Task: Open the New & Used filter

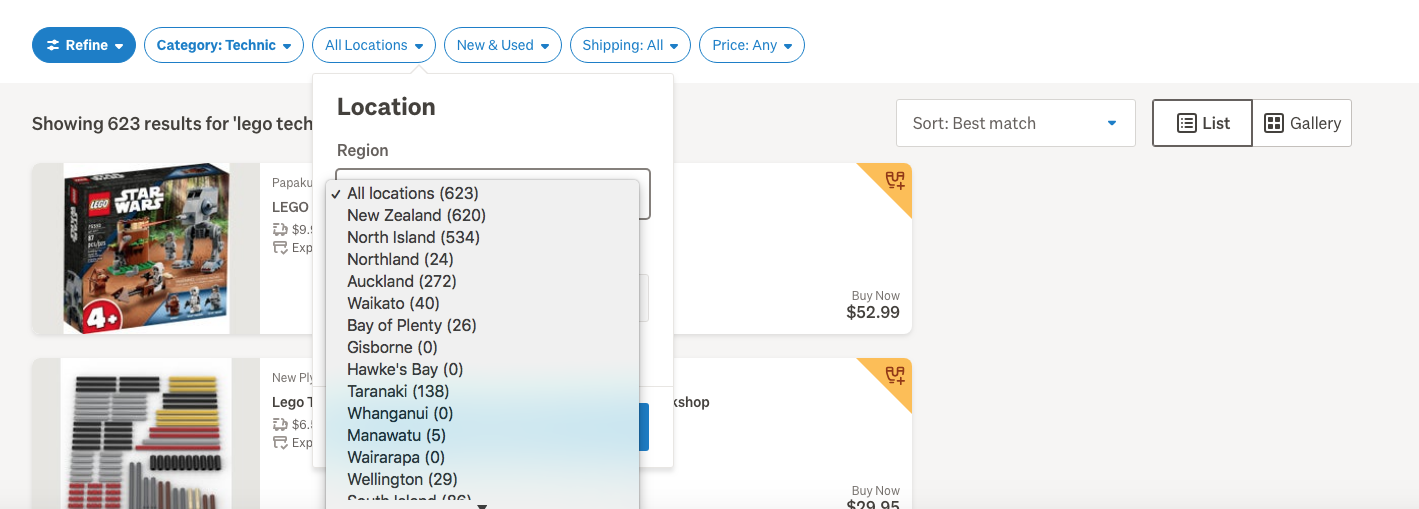Action: (502, 45)
